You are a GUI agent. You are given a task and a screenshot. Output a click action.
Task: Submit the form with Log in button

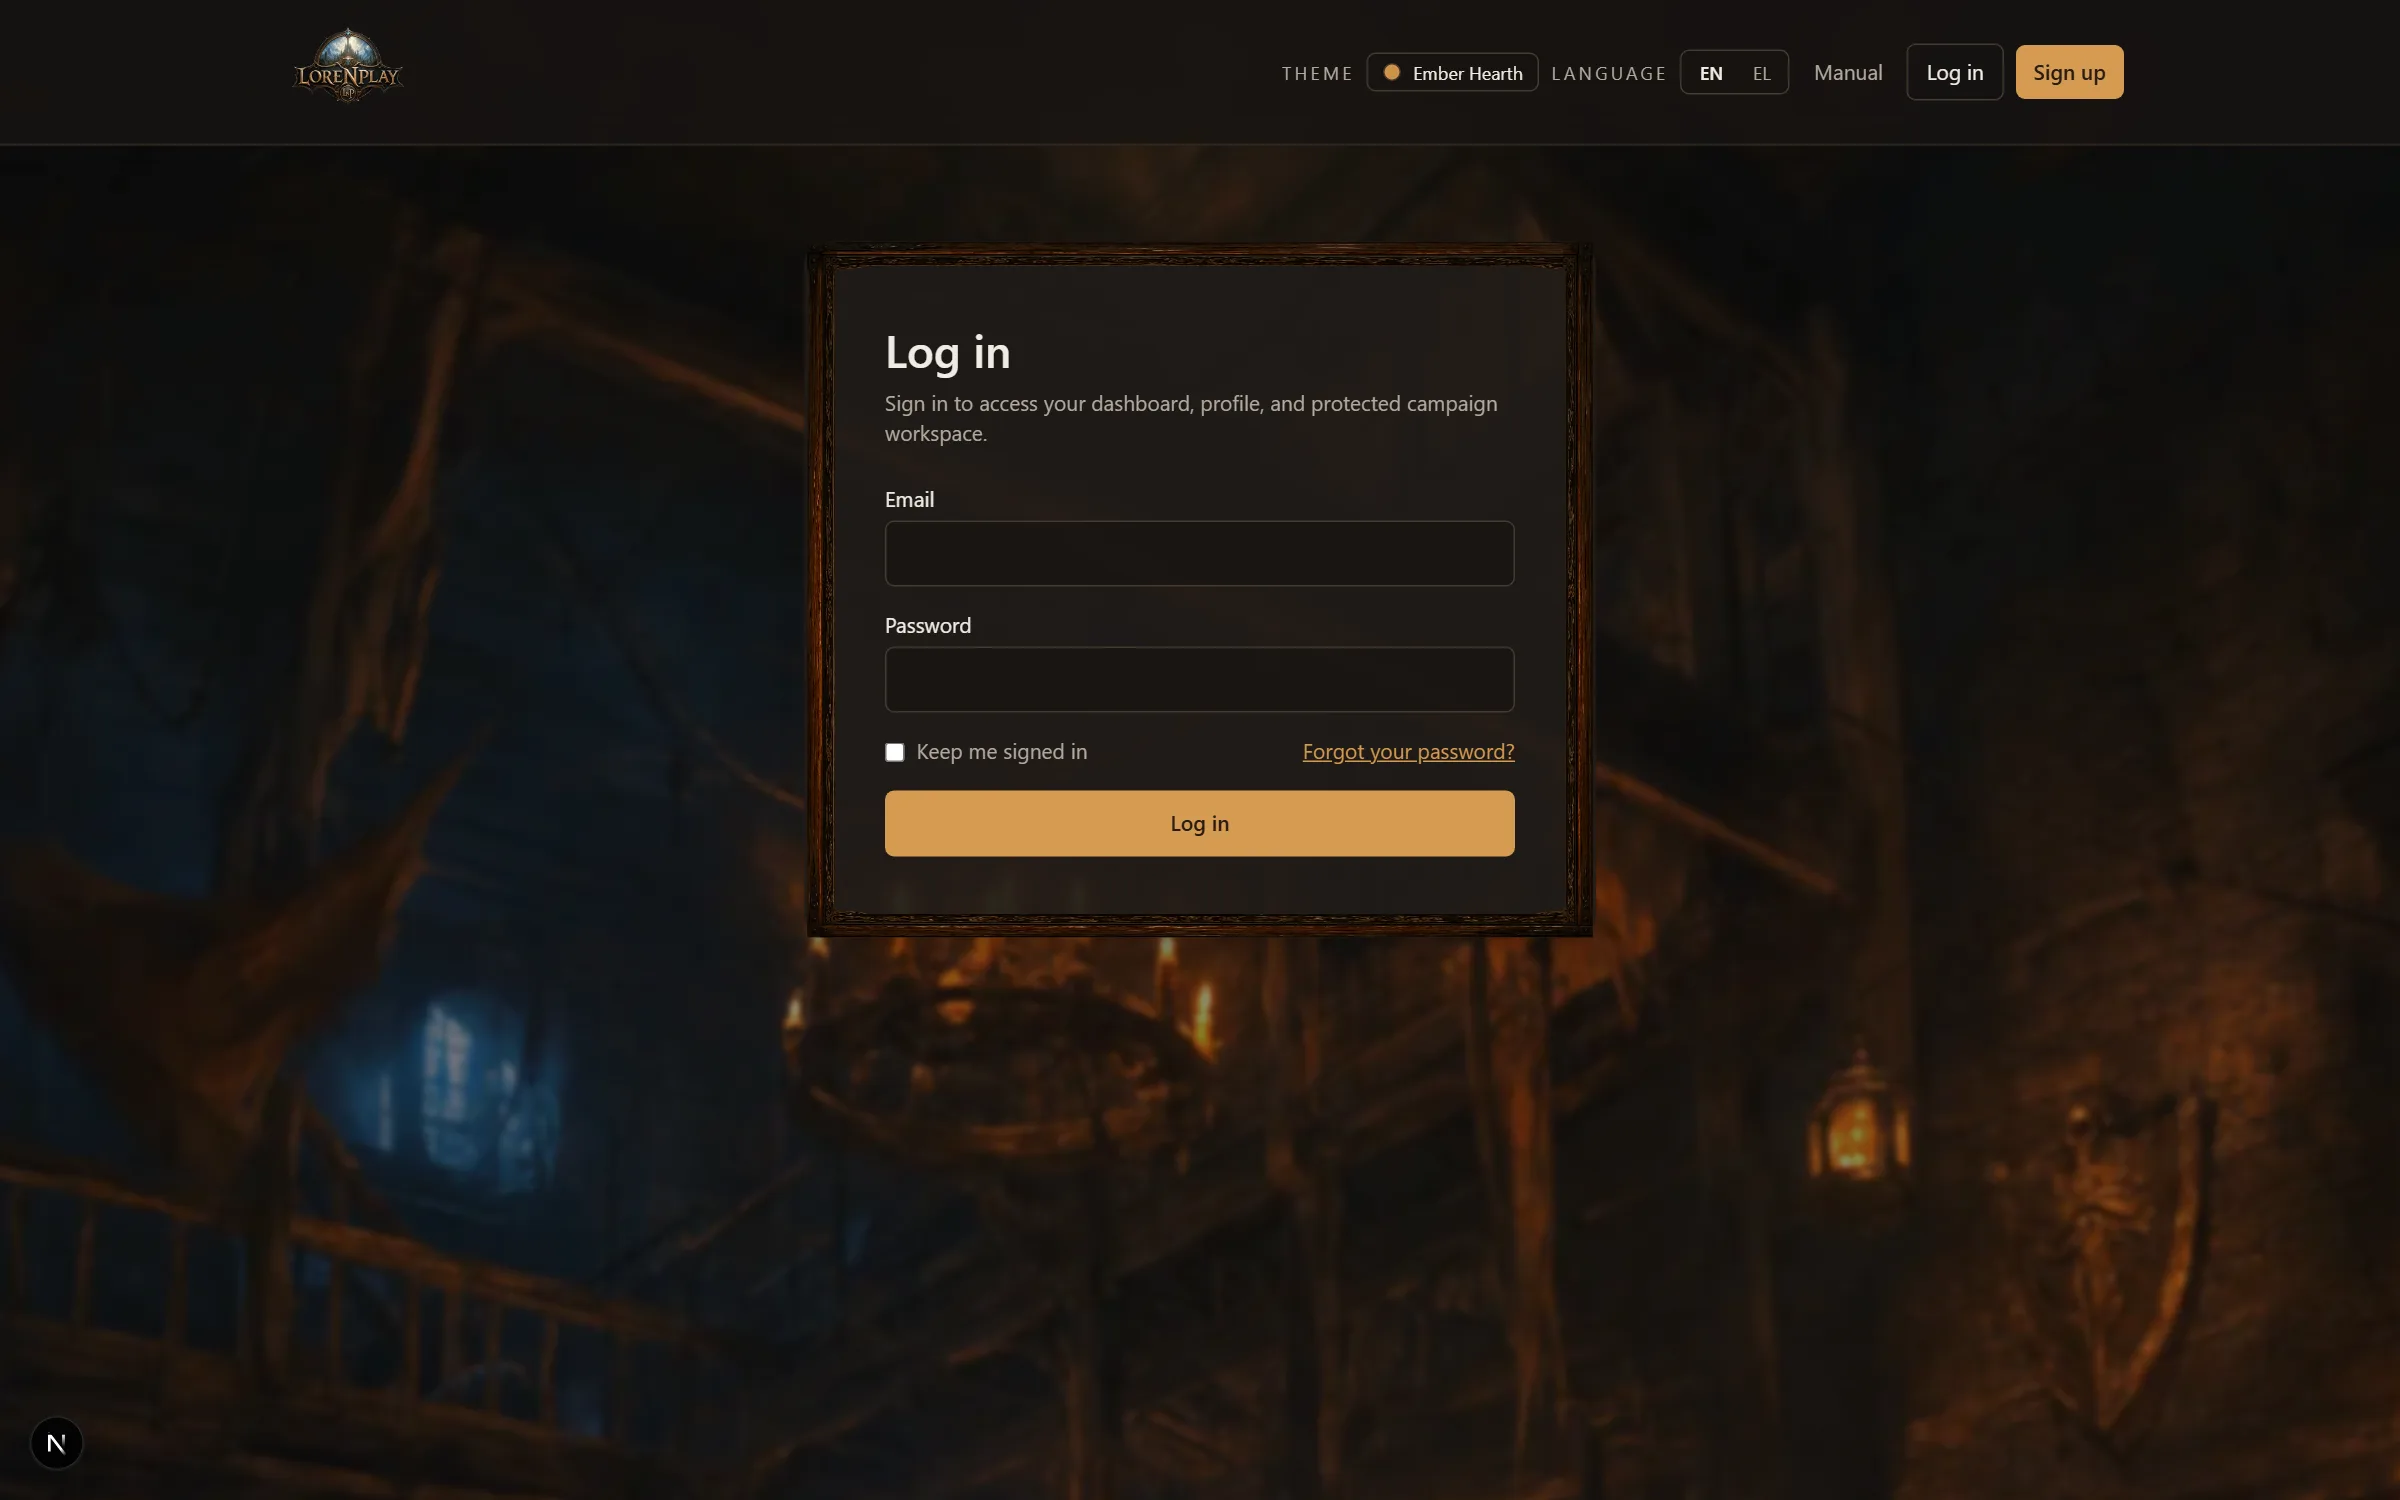pos(1199,823)
